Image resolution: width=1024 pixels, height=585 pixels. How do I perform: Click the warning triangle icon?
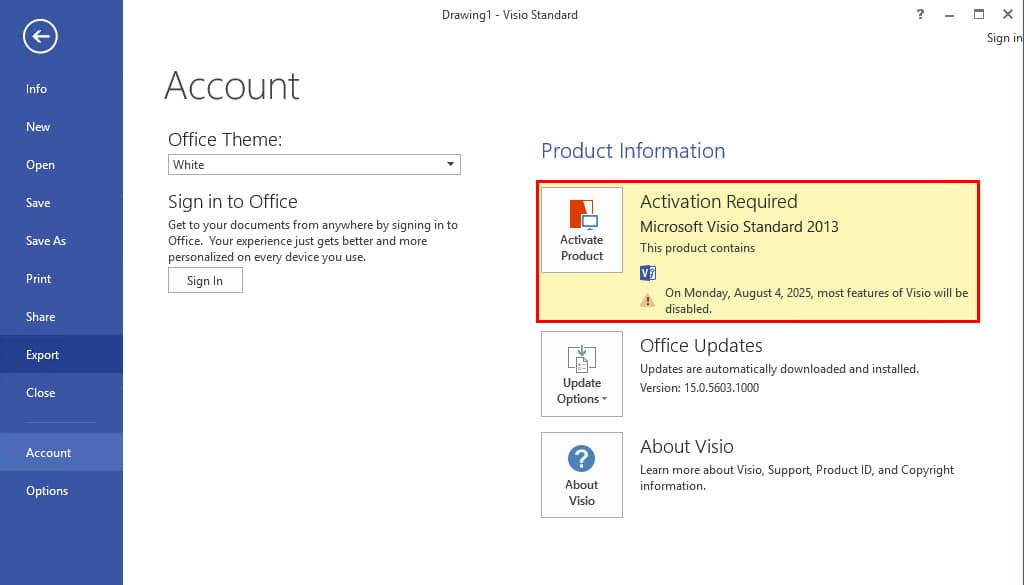tap(647, 300)
